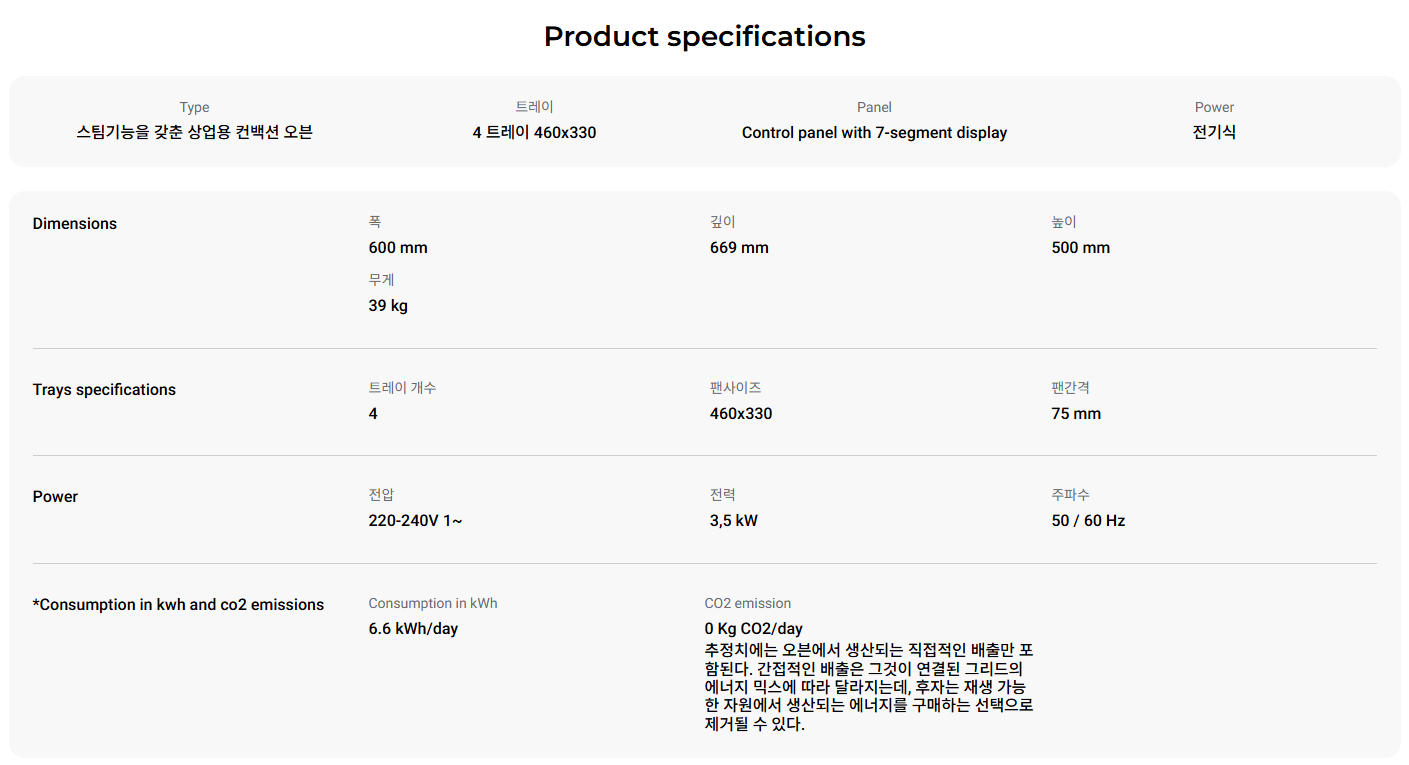Click the '스팀기능을 갖춘 상업용 컨백션 오븐' type text

click(x=195, y=133)
